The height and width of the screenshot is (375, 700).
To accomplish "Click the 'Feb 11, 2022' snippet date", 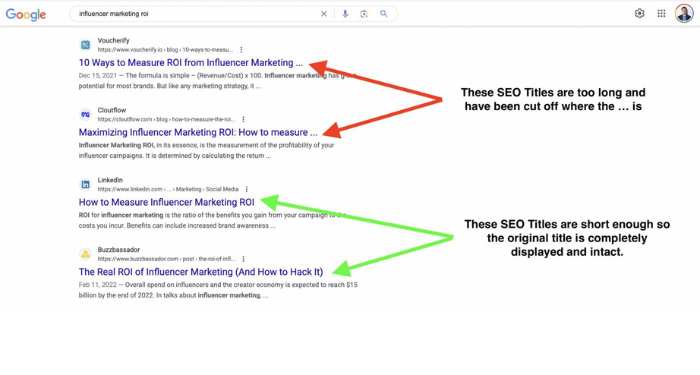I will pyautogui.click(x=97, y=284).
